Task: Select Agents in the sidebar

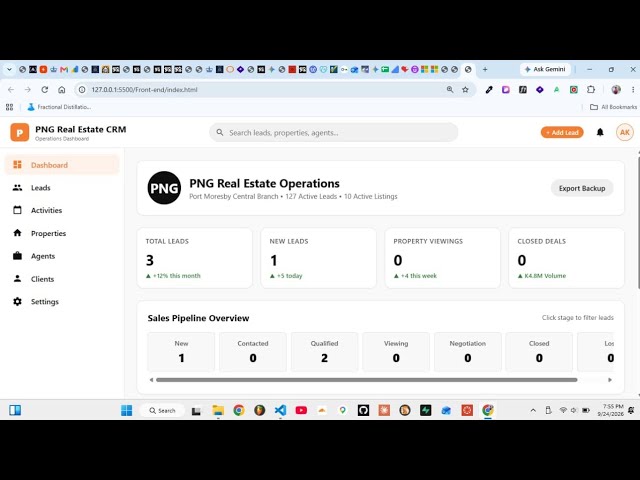Action: tap(62, 256)
